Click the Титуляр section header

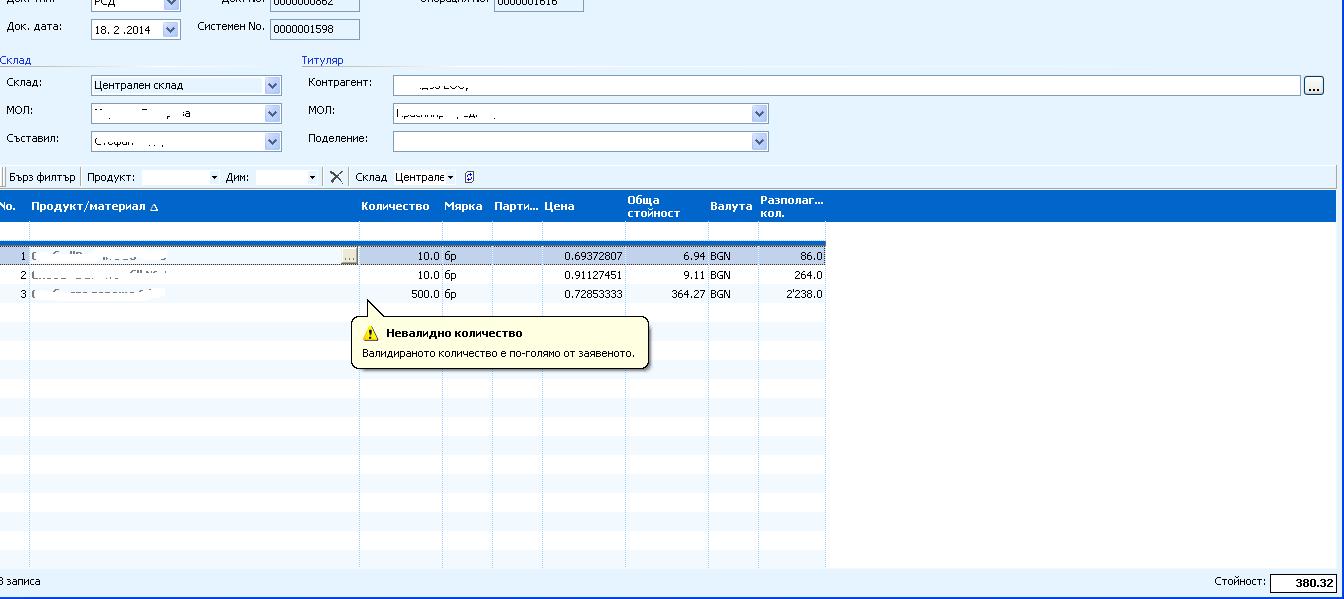click(322, 60)
